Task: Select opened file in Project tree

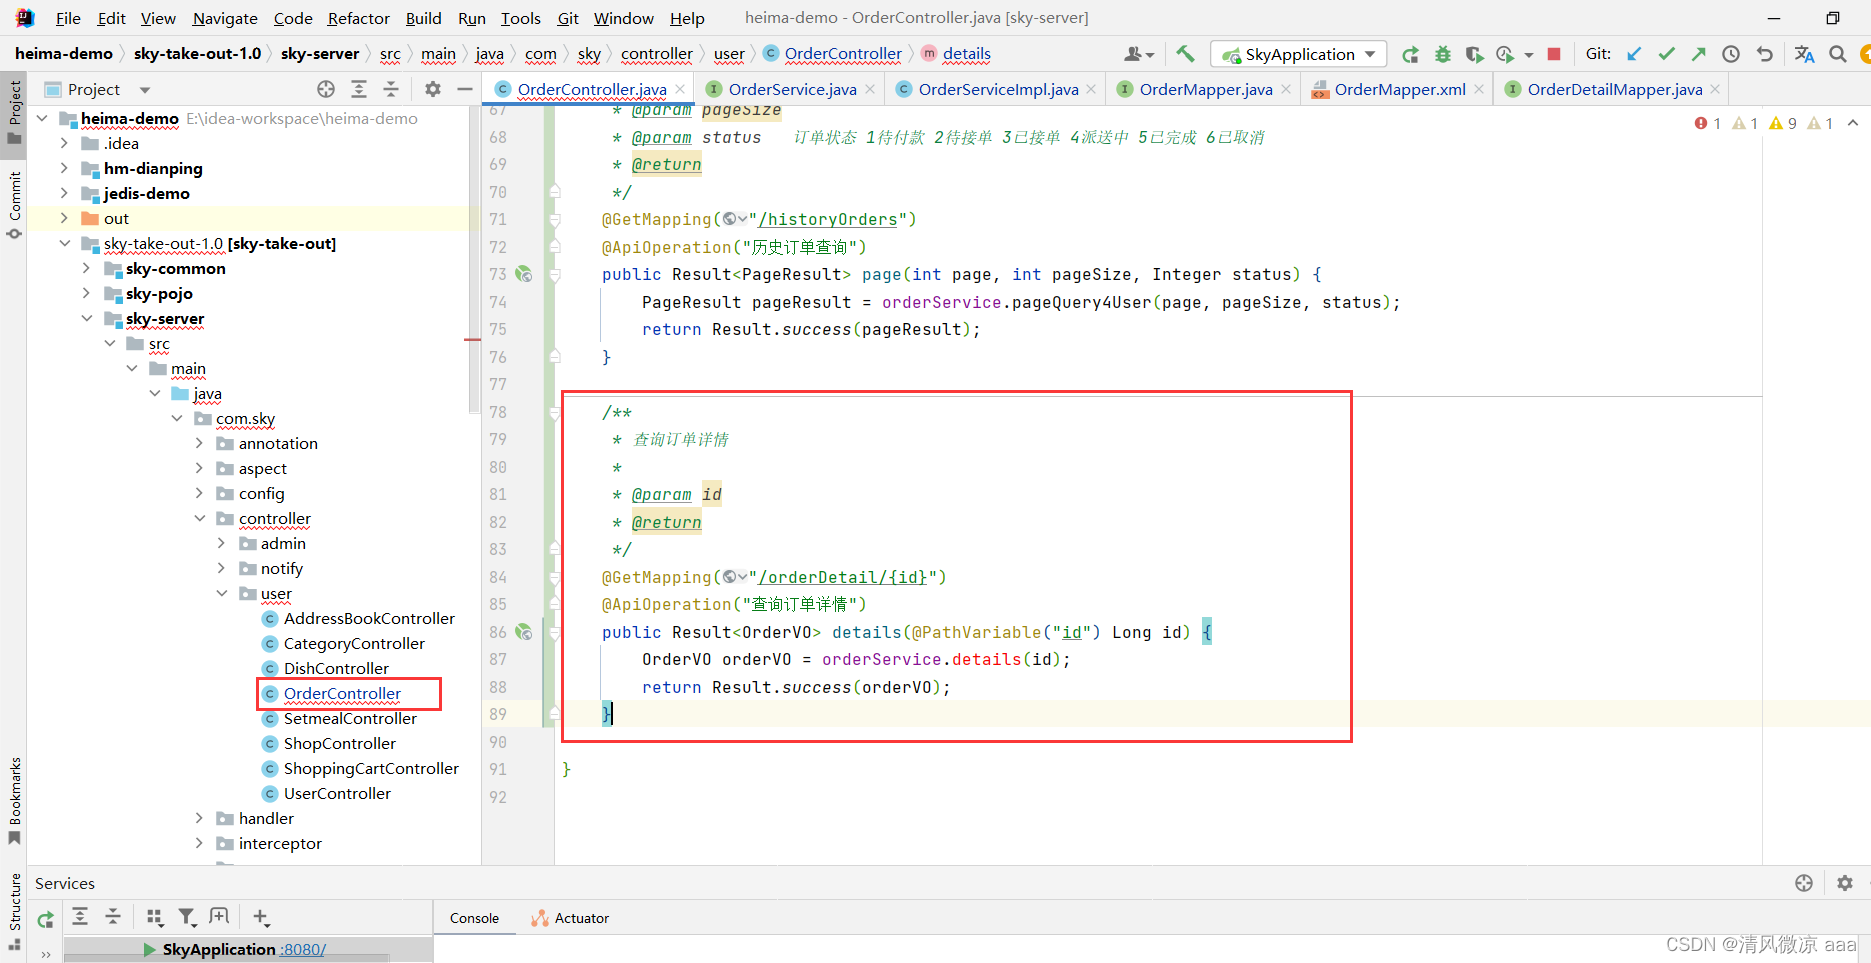Action: coord(326,89)
